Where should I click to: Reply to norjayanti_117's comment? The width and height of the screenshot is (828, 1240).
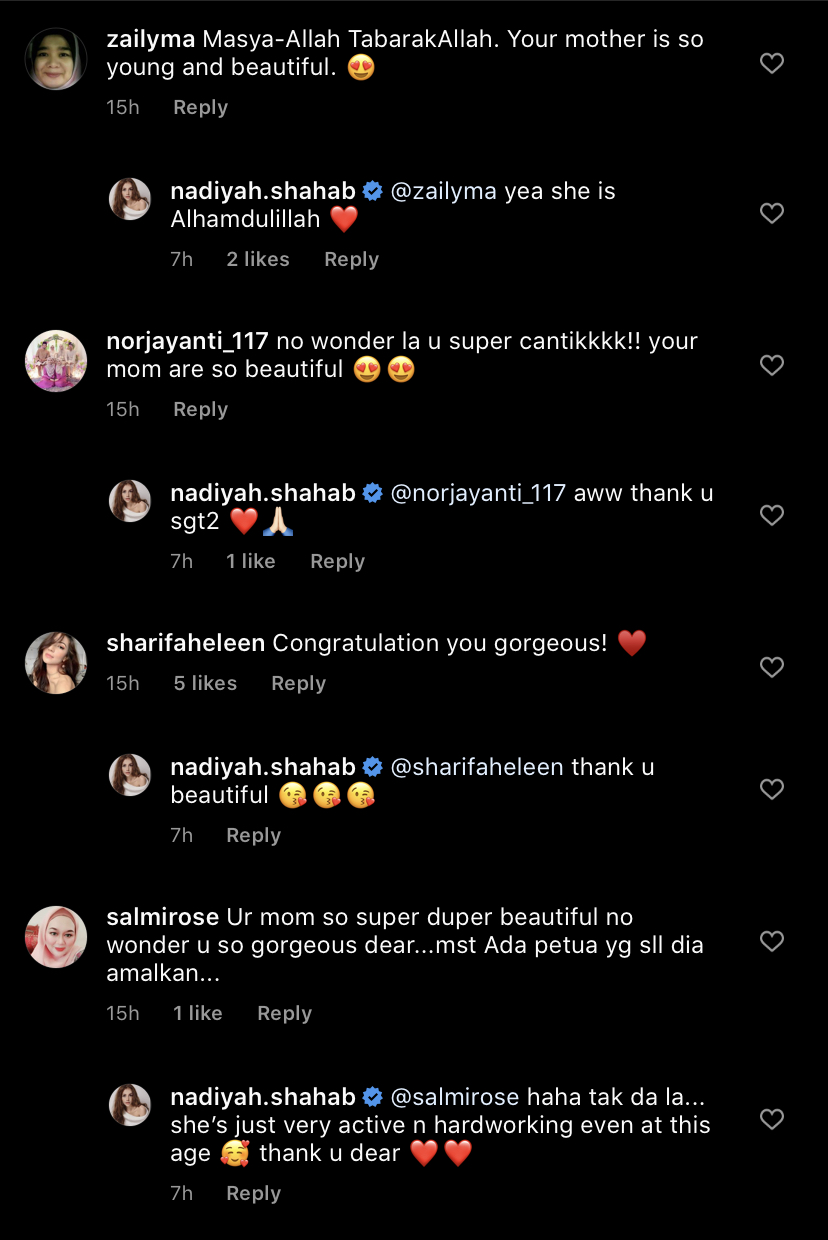click(x=200, y=410)
